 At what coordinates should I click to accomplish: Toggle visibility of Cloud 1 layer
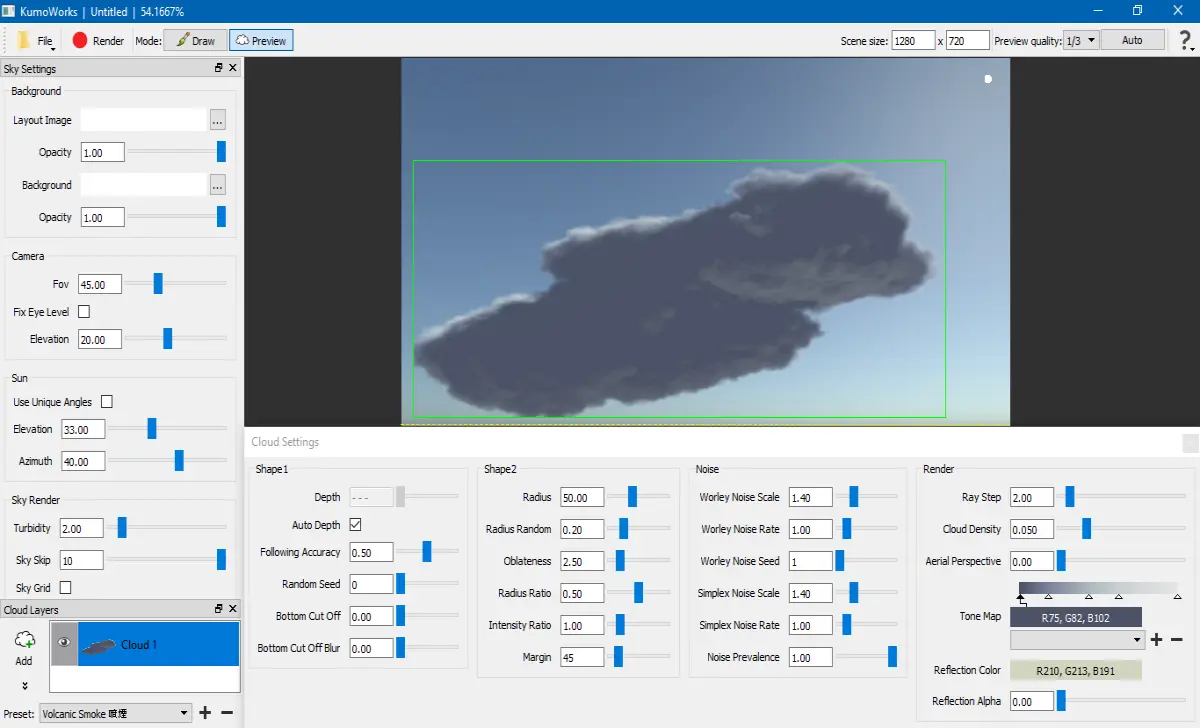tap(64, 644)
